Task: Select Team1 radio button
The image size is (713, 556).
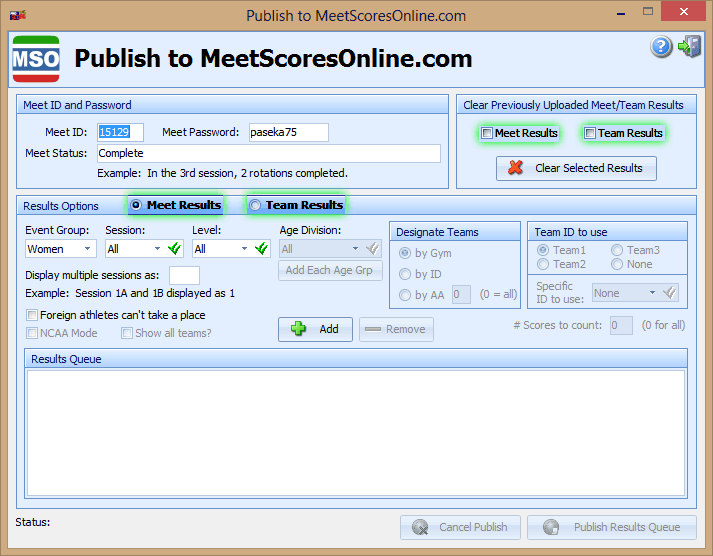Action: pyautogui.click(x=542, y=250)
